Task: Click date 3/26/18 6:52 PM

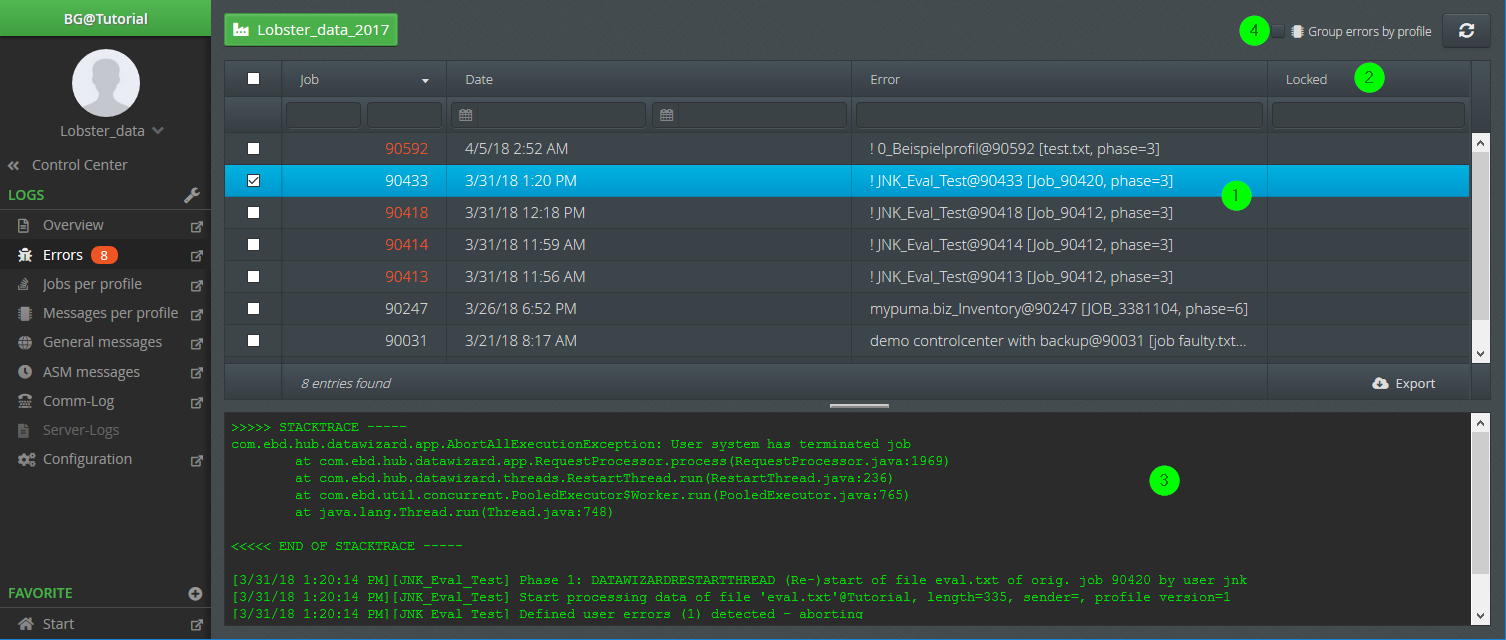Action: pos(521,308)
